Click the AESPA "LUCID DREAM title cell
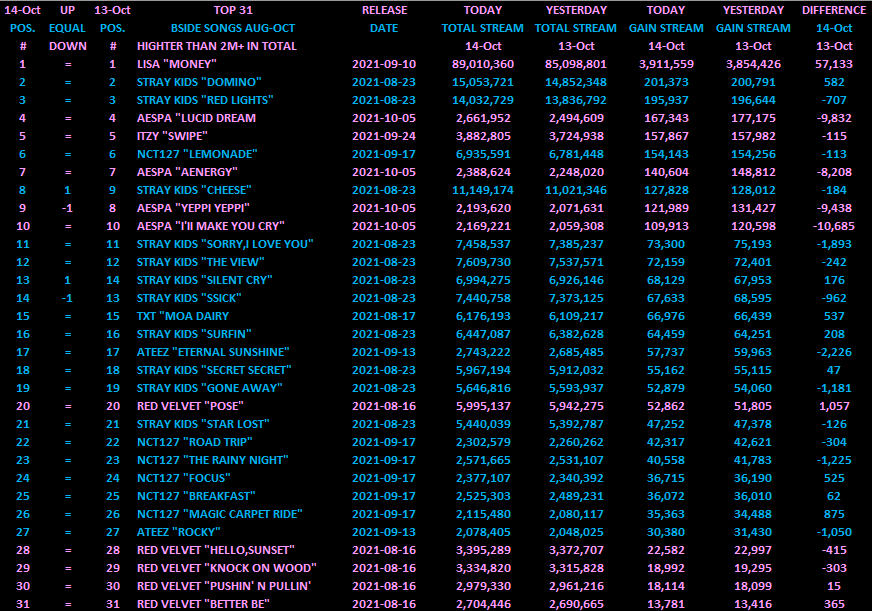The width and height of the screenshot is (872, 611). coord(196,118)
